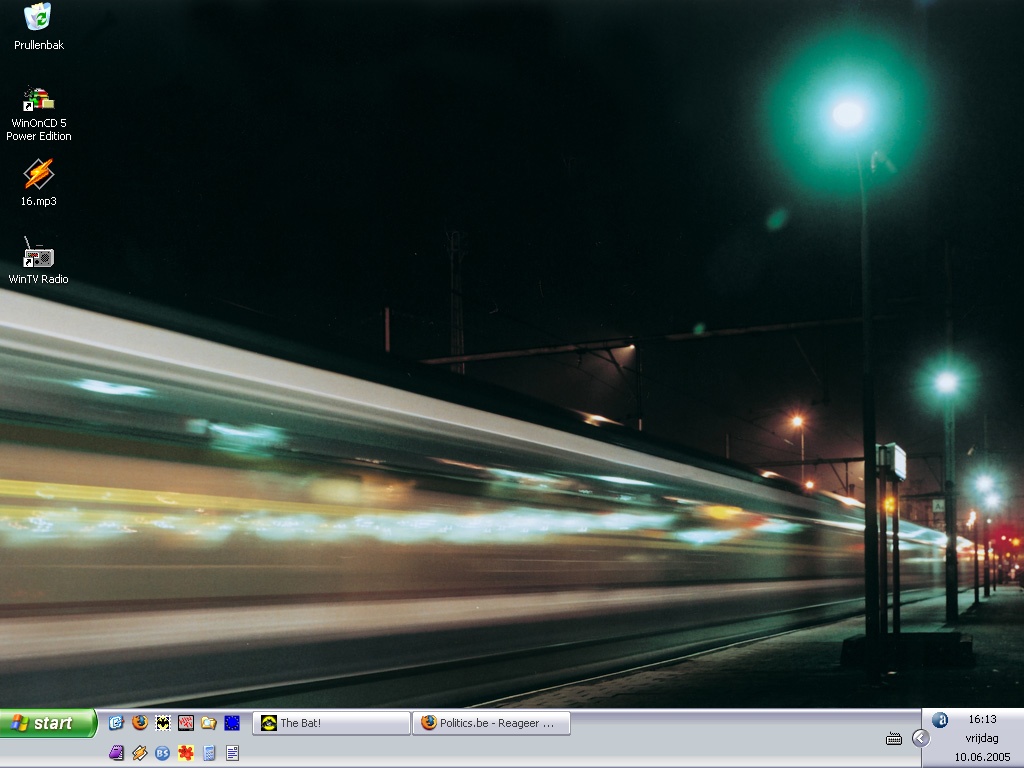This screenshot has height=768, width=1024.
Task: Select the 16.mp3 file on desktop
Action: [38, 175]
